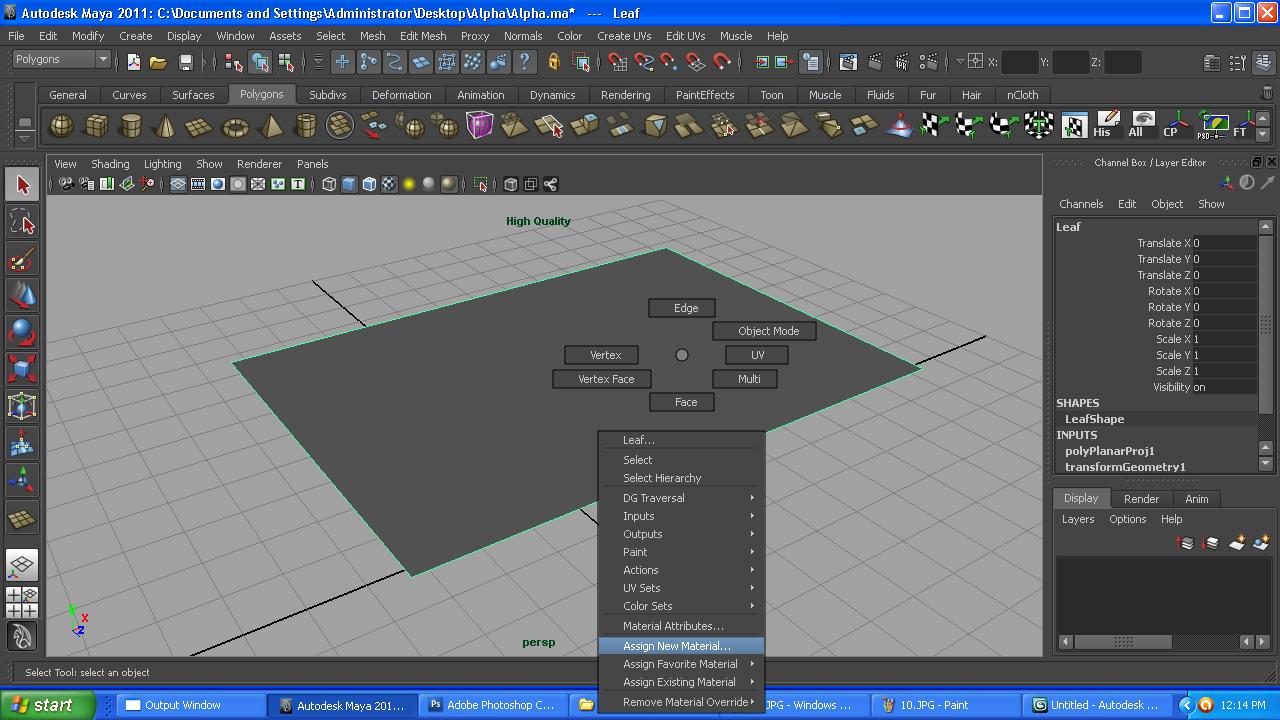Select the Lasso selection tool in the toolbox
The height and width of the screenshot is (720, 1280).
pyautogui.click(x=22, y=222)
